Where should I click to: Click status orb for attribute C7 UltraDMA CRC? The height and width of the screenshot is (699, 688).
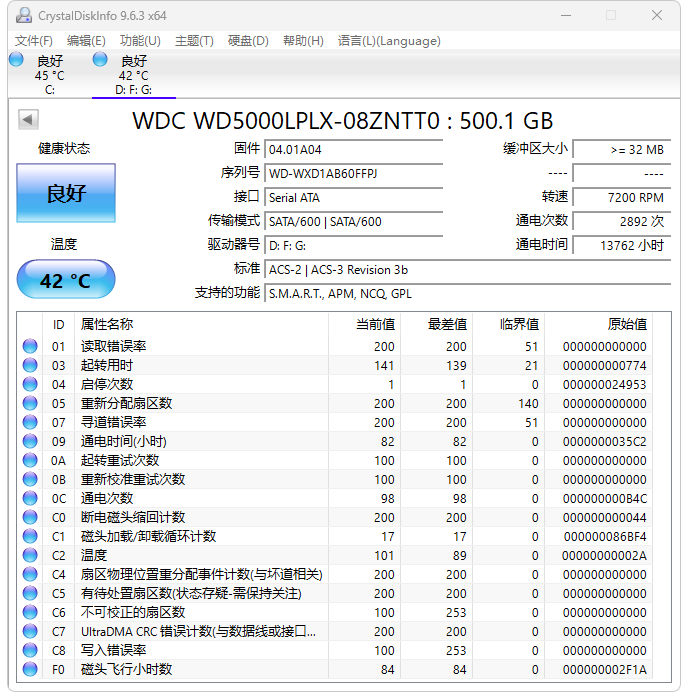pos(30,632)
